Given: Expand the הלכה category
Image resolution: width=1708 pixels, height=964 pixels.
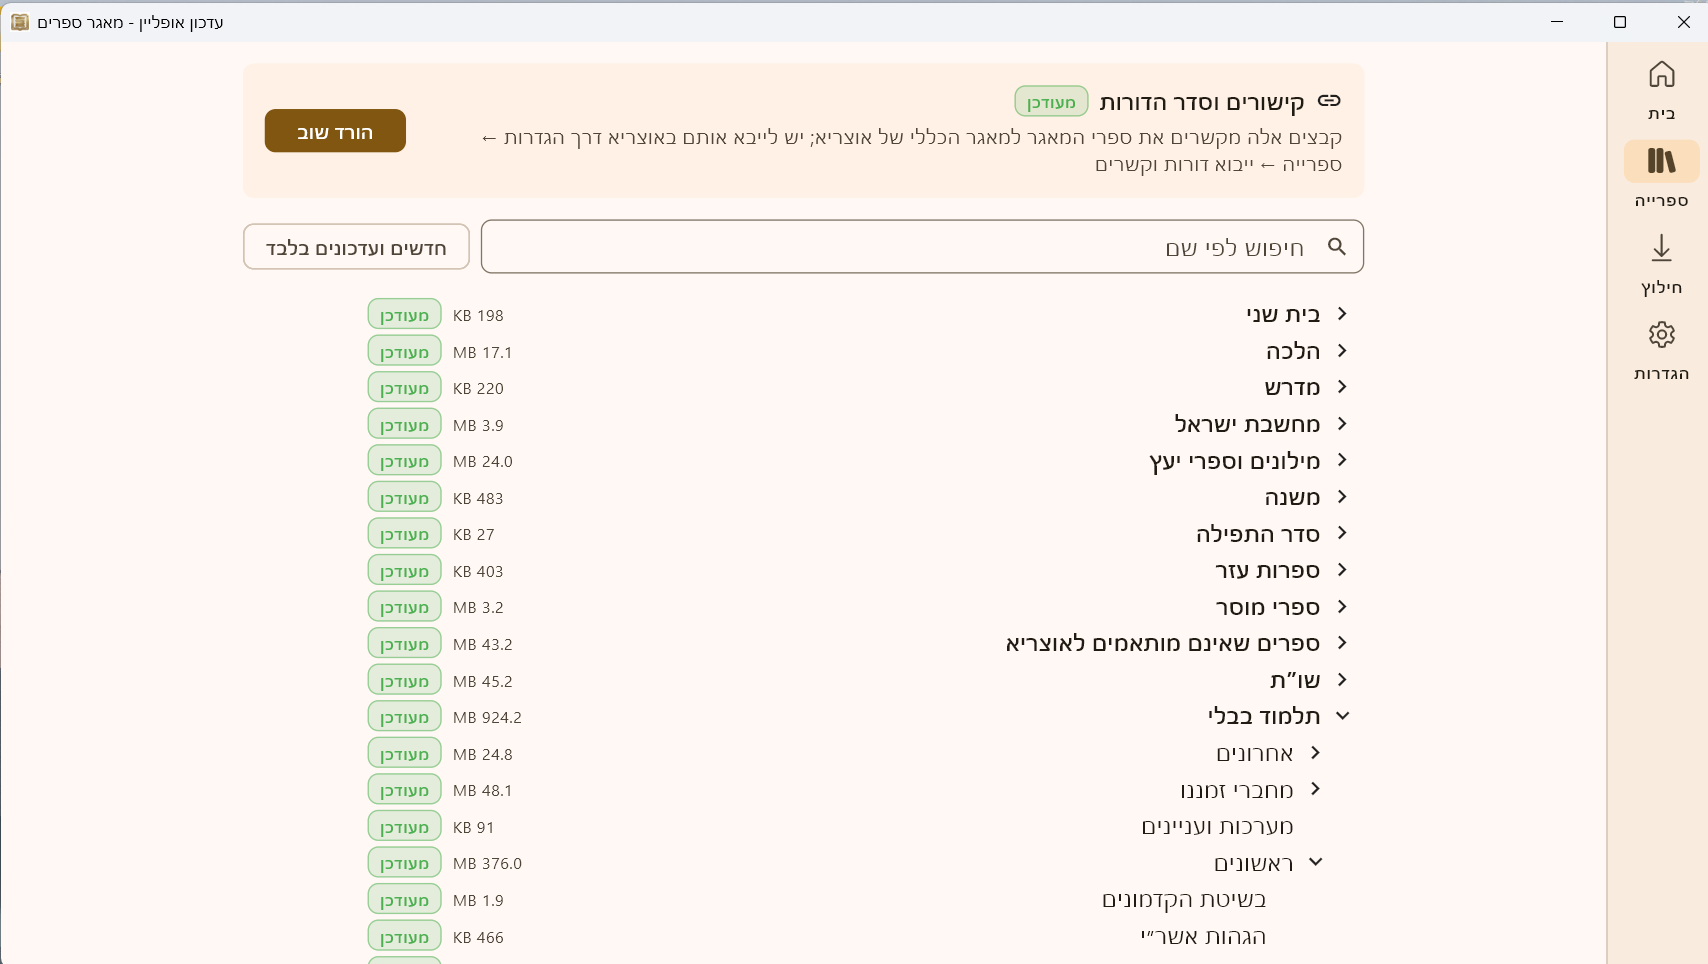Looking at the screenshot, I should click(x=1342, y=351).
